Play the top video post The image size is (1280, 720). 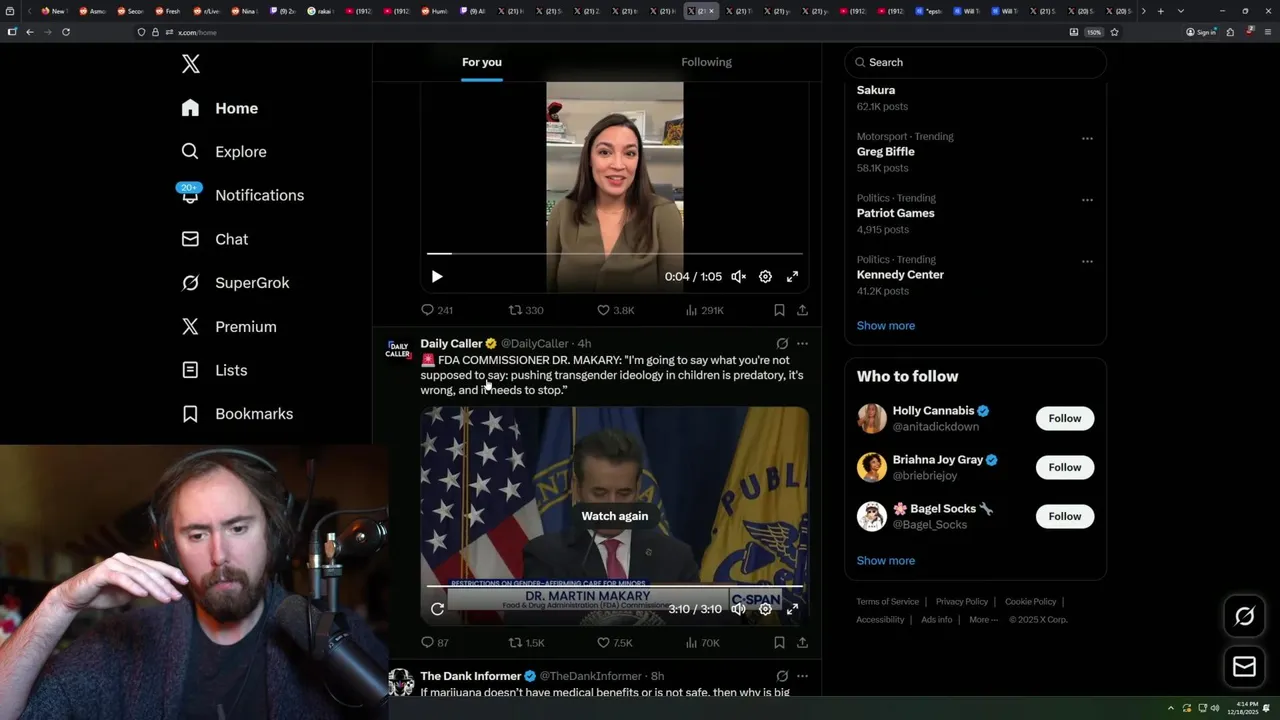(x=437, y=277)
